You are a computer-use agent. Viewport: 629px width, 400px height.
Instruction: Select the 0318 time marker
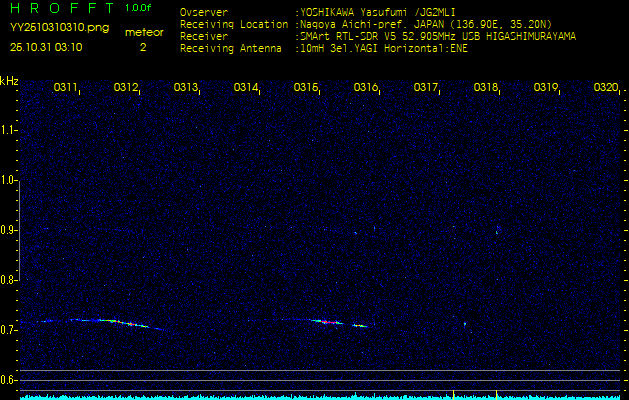(486, 88)
